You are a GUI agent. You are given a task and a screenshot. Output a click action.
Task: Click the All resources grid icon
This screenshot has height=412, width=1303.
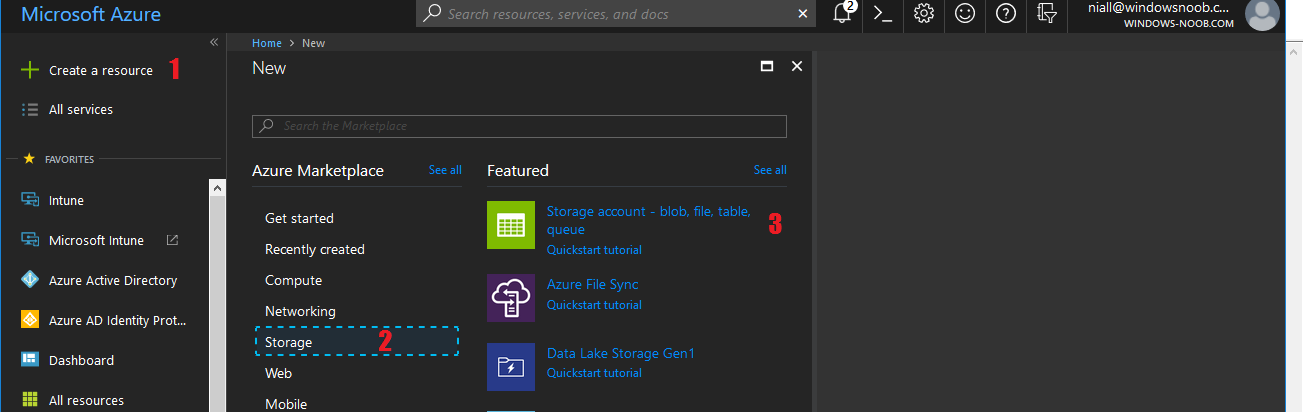pyautogui.click(x=30, y=400)
